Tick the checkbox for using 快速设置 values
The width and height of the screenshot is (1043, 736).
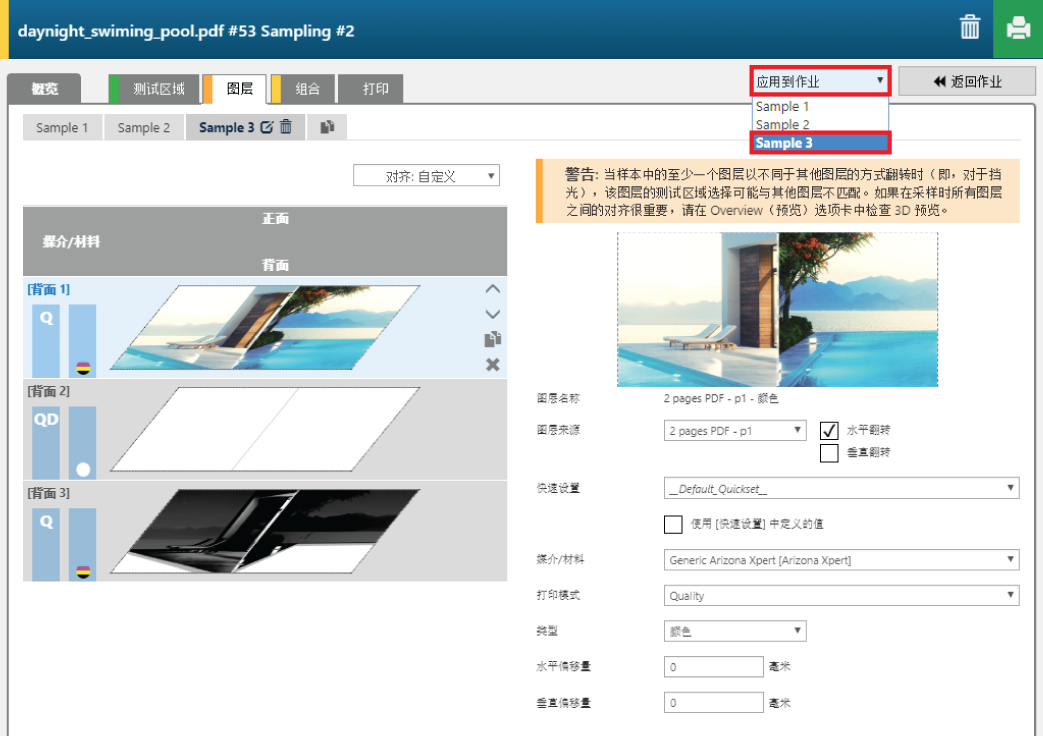coord(673,524)
